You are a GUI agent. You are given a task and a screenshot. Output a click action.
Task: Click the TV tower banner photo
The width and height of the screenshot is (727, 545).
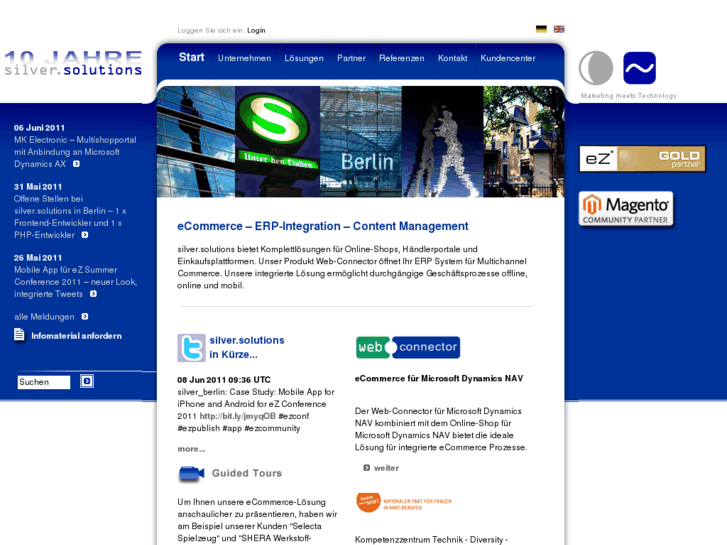[x=196, y=141]
